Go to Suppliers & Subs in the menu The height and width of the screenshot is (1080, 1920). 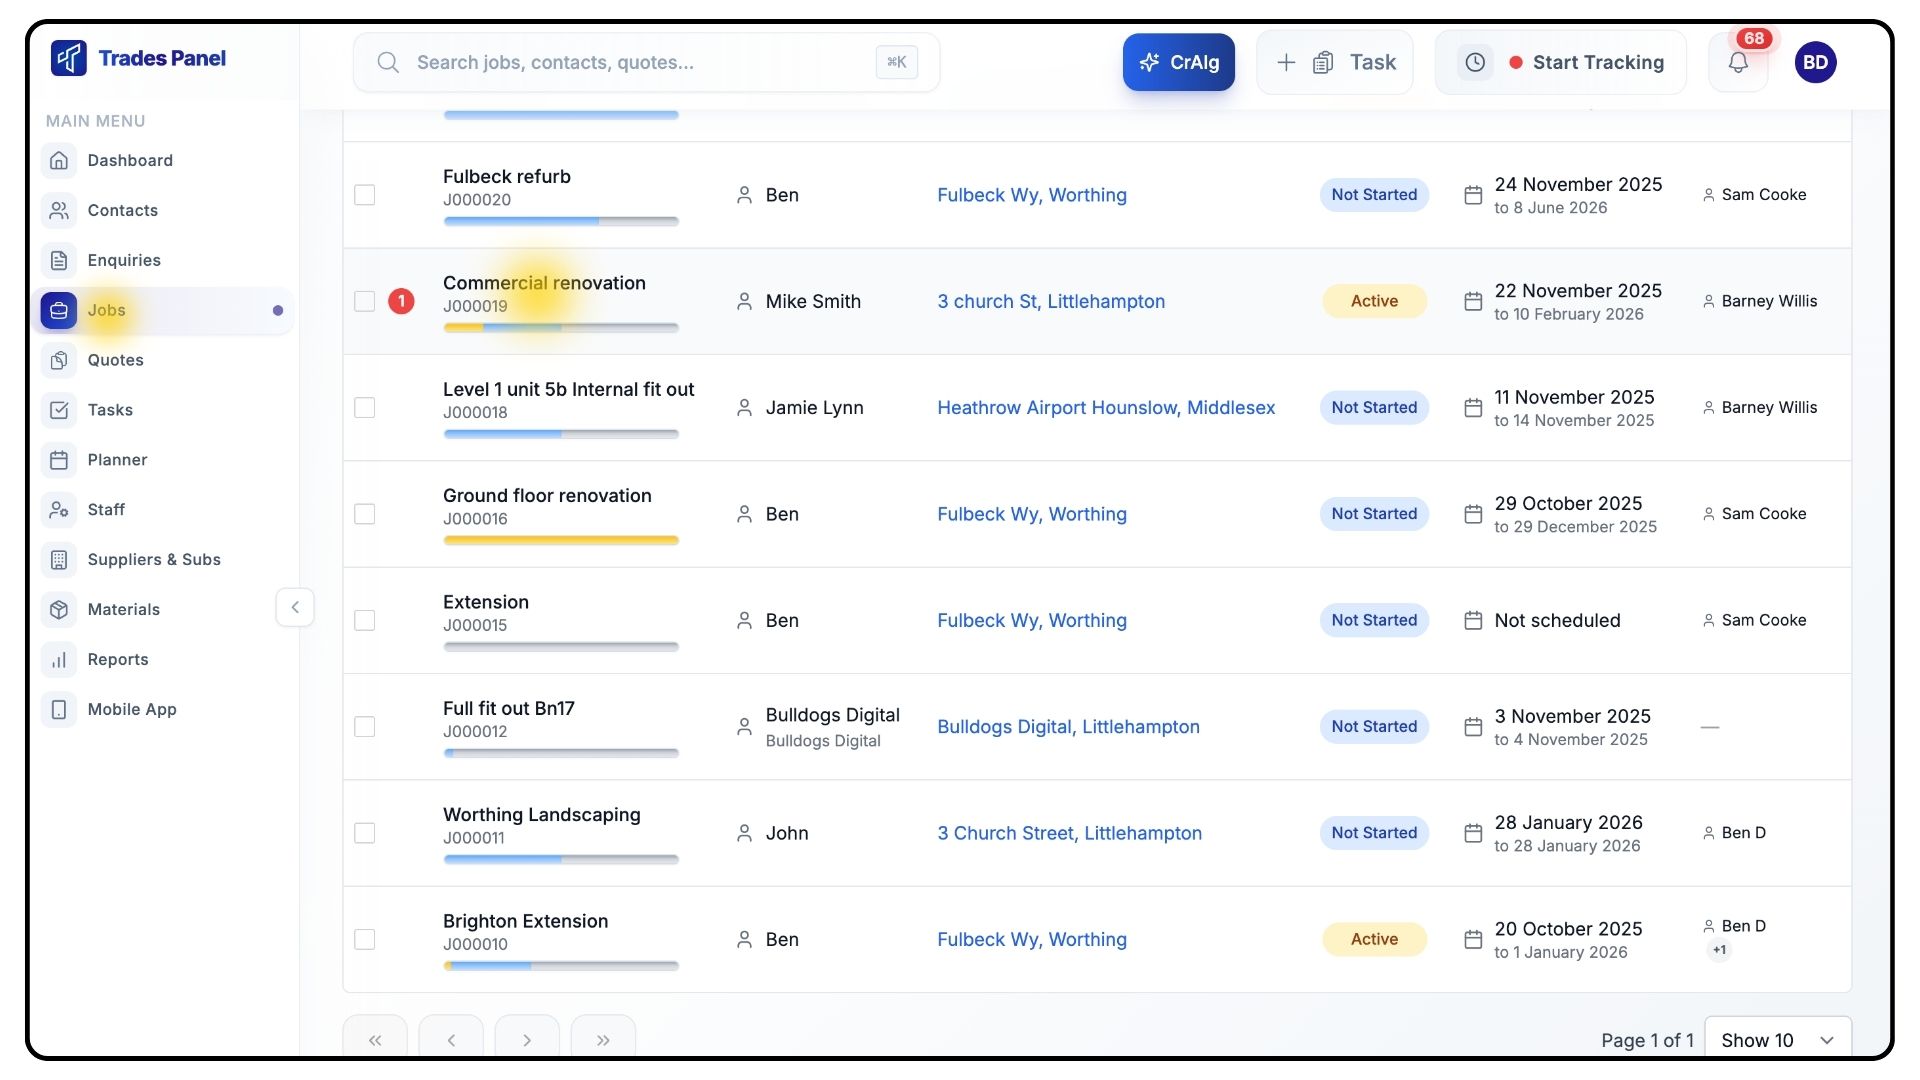(153, 560)
